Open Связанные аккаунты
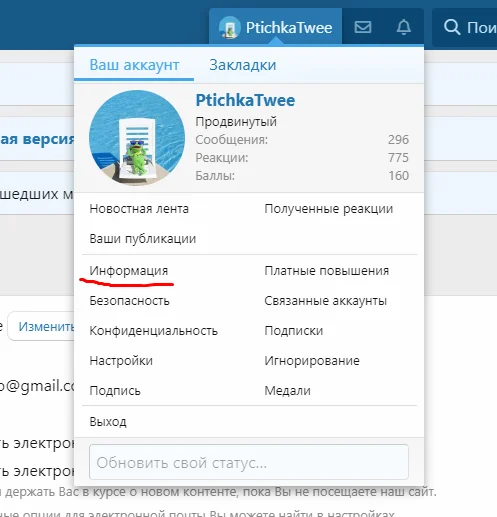 [x=326, y=301]
